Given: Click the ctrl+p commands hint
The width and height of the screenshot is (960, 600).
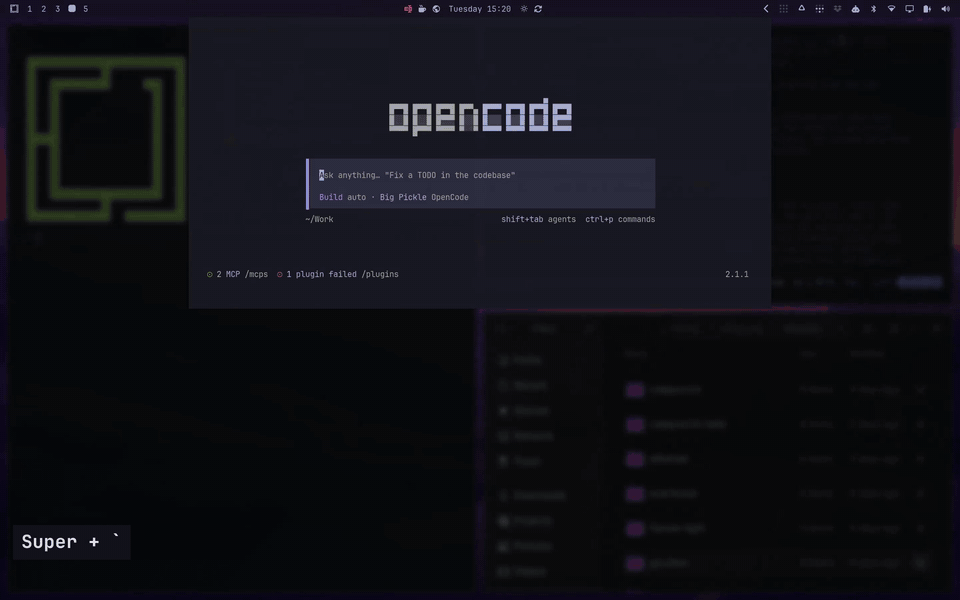Looking at the screenshot, I should pyautogui.click(x=620, y=219).
